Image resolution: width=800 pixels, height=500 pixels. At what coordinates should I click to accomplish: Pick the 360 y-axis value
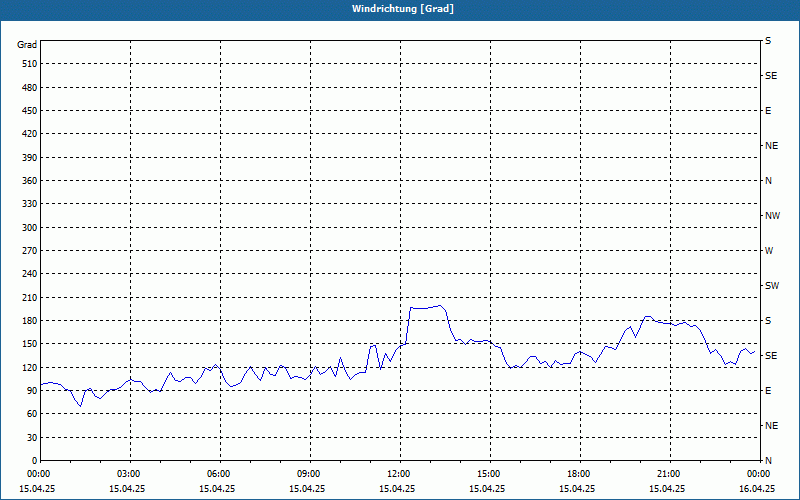30,181
